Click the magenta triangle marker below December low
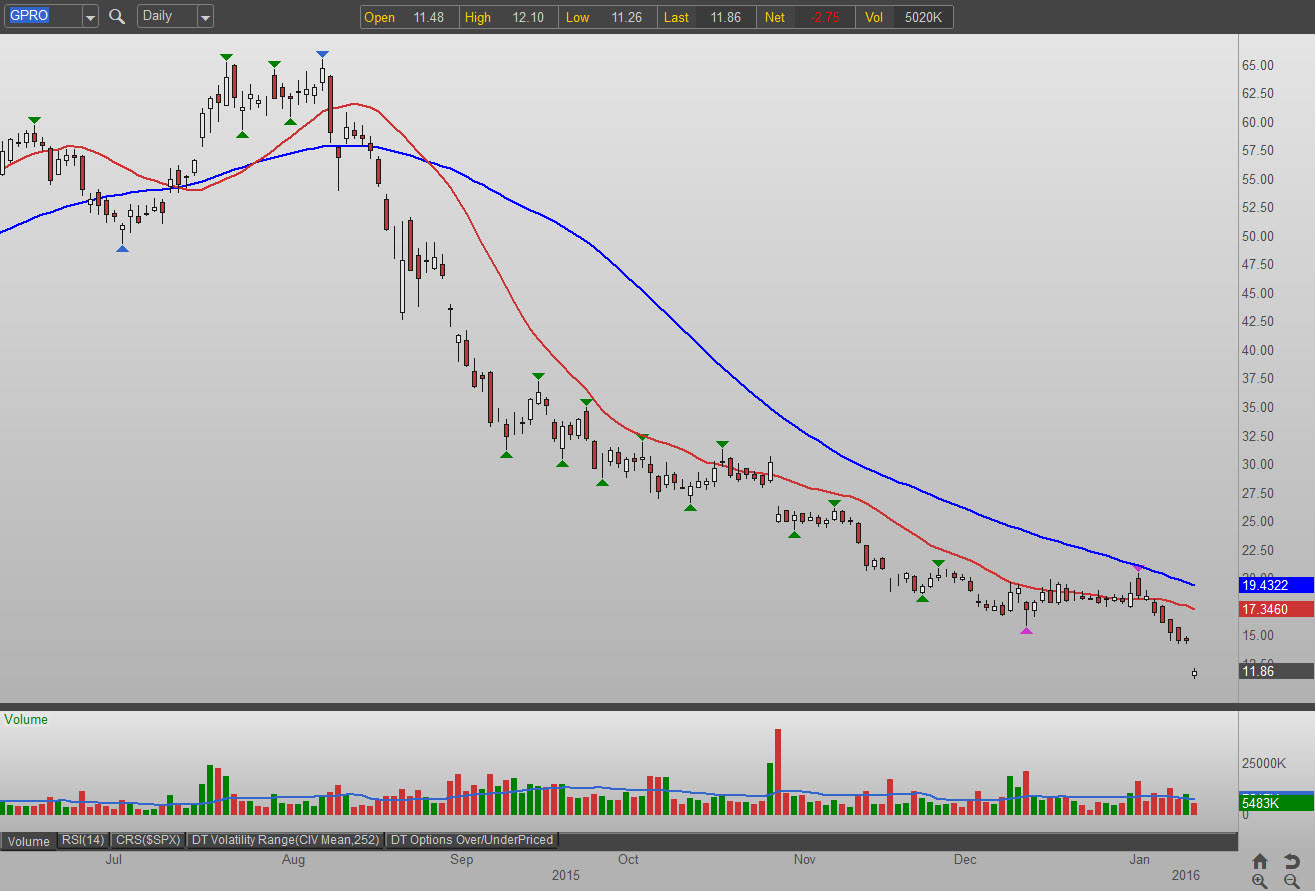Screen dimensions: 1315x891 (1026, 630)
